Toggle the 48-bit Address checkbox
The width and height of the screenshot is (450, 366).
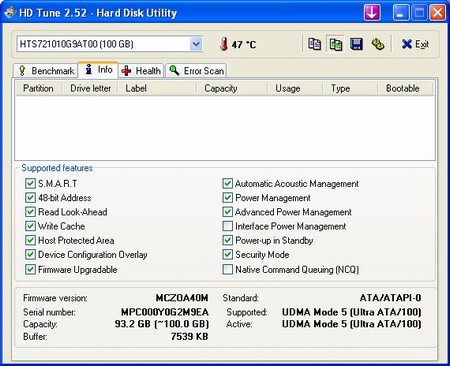(x=30, y=198)
